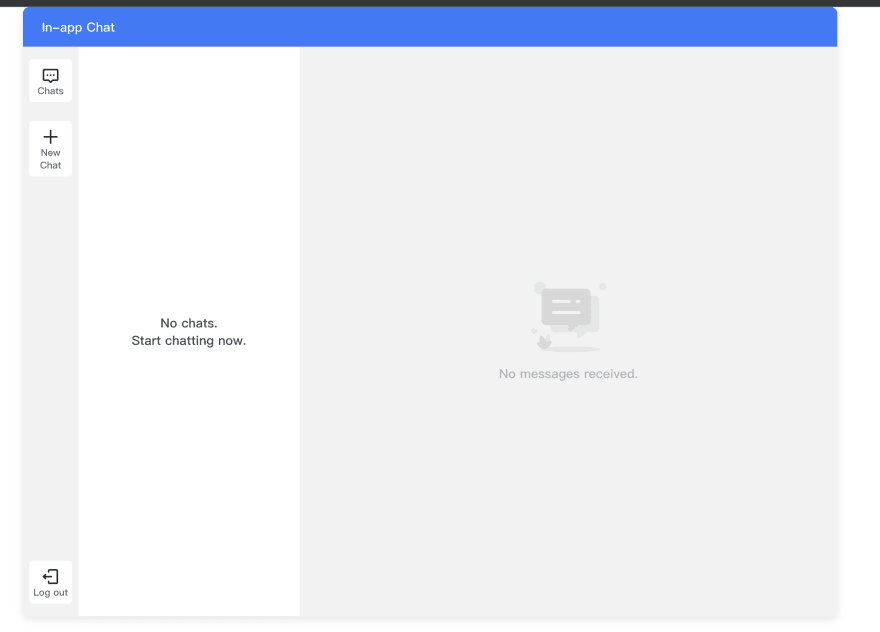Screen dimensions: 880x632
Task: Open the Chats sidebar button
Action: [x=51, y=81]
